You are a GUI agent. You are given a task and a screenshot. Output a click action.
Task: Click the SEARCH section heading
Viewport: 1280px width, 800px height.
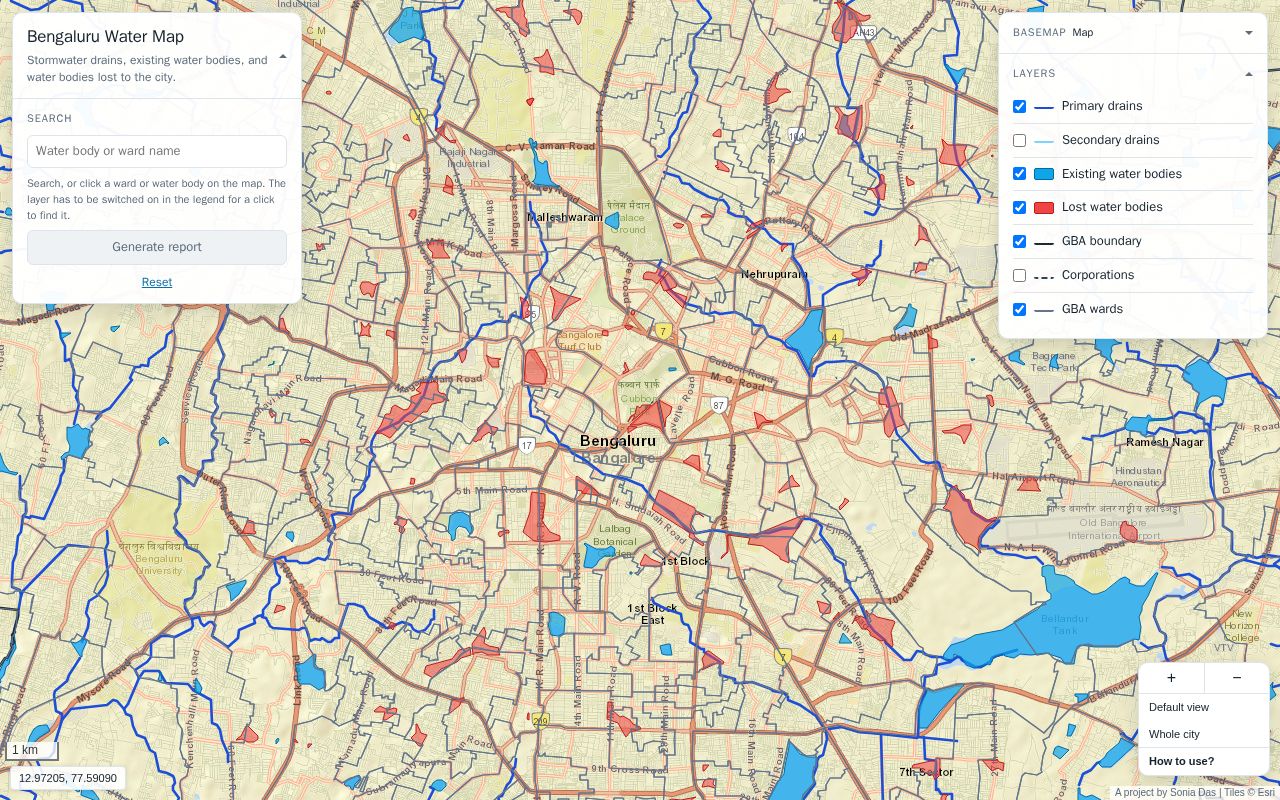coord(50,118)
